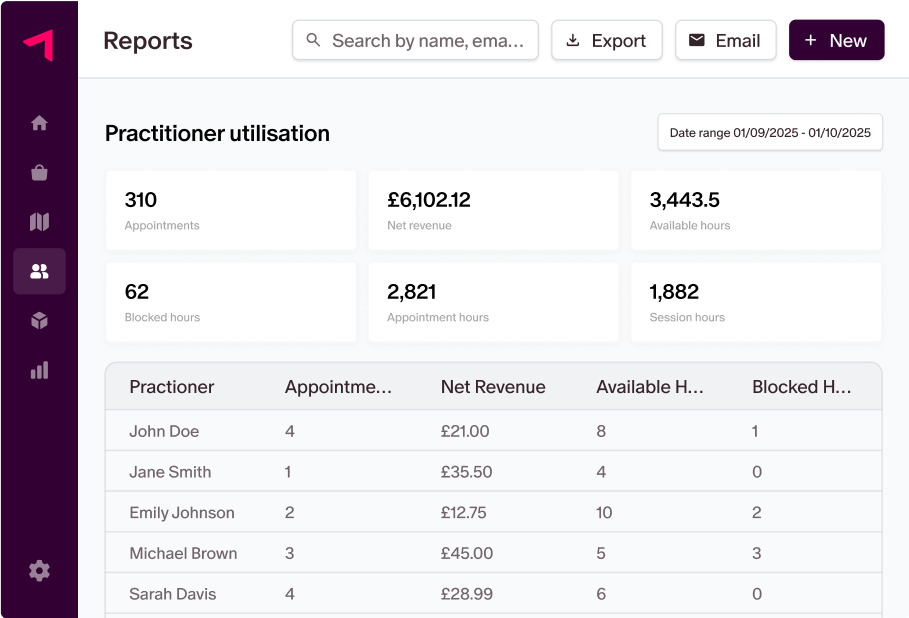
Task: Open the Settings gear at sidebar bottom
Action: click(x=39, y=570)
